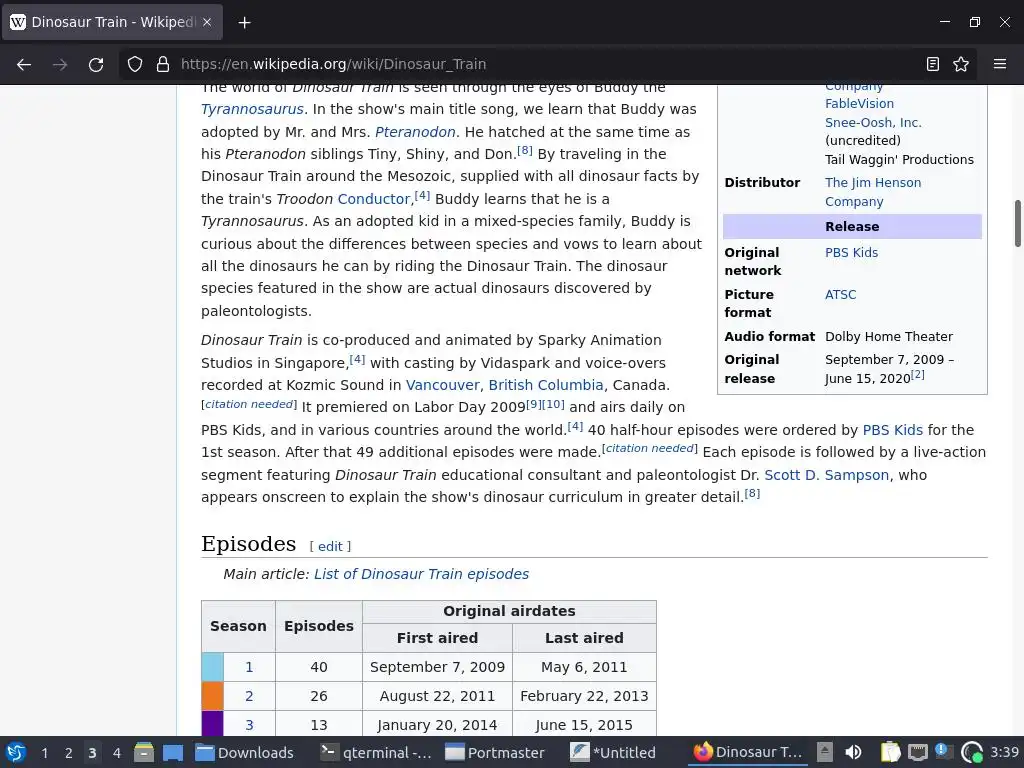The height and width of the screenshot is (768, 1024).
Task: Follow the Conductor link
Action: 374,199
